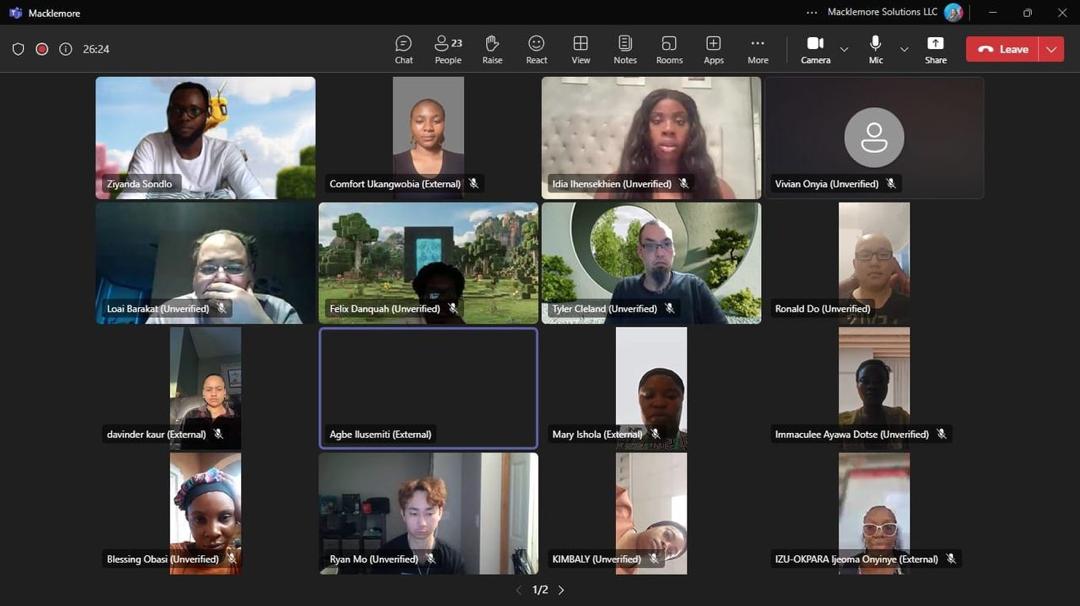Share your screen content
The height and width of the screenshot is (606, 1080).
[x=935, y=49]
